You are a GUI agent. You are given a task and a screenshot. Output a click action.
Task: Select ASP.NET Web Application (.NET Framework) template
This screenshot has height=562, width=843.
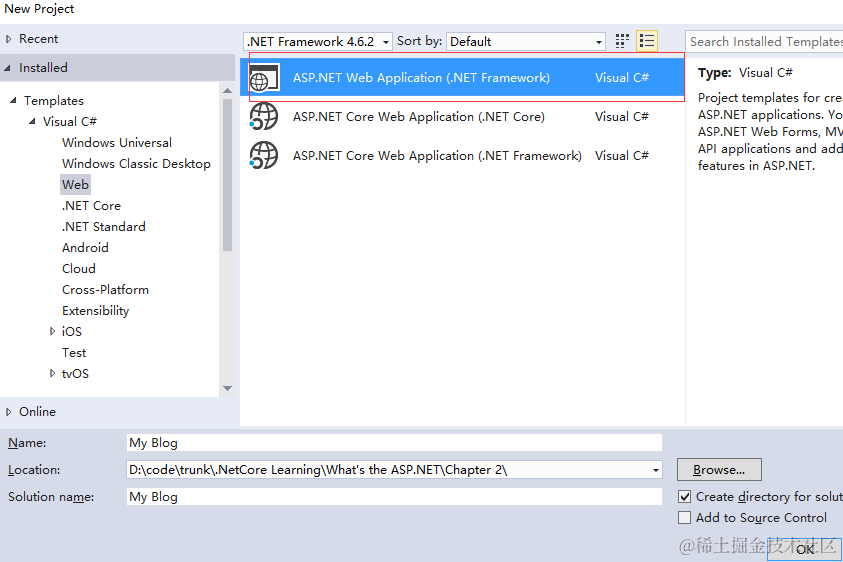pos(462,77)
